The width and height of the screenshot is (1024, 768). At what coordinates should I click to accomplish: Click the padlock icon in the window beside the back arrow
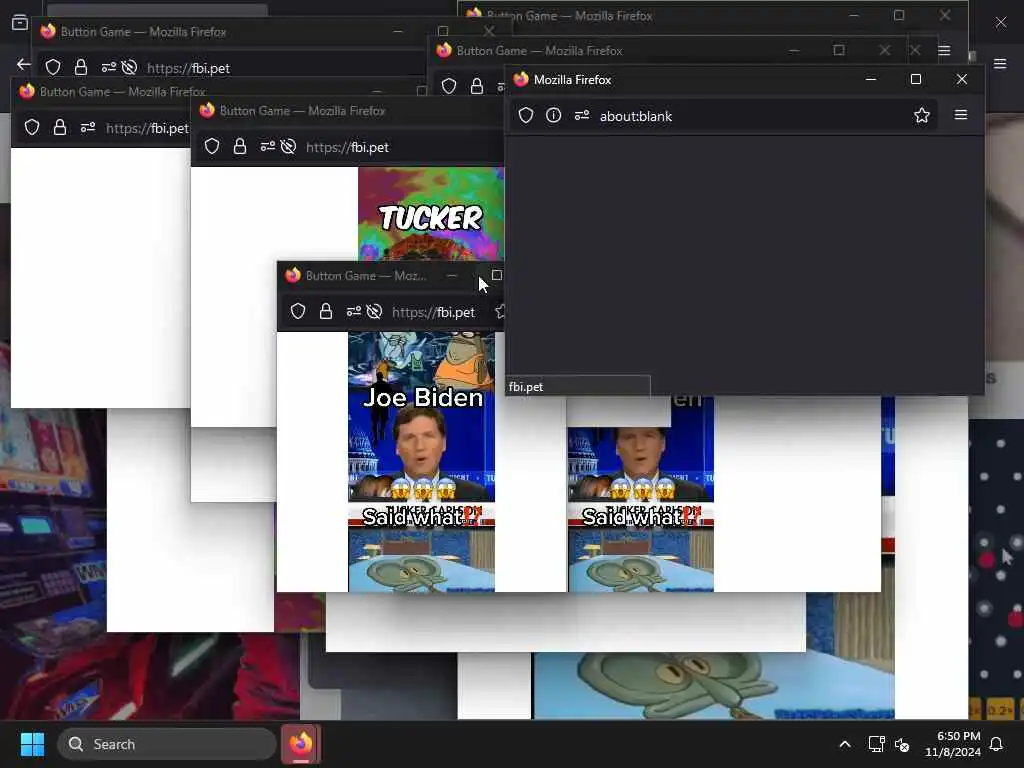coord(80,67)
